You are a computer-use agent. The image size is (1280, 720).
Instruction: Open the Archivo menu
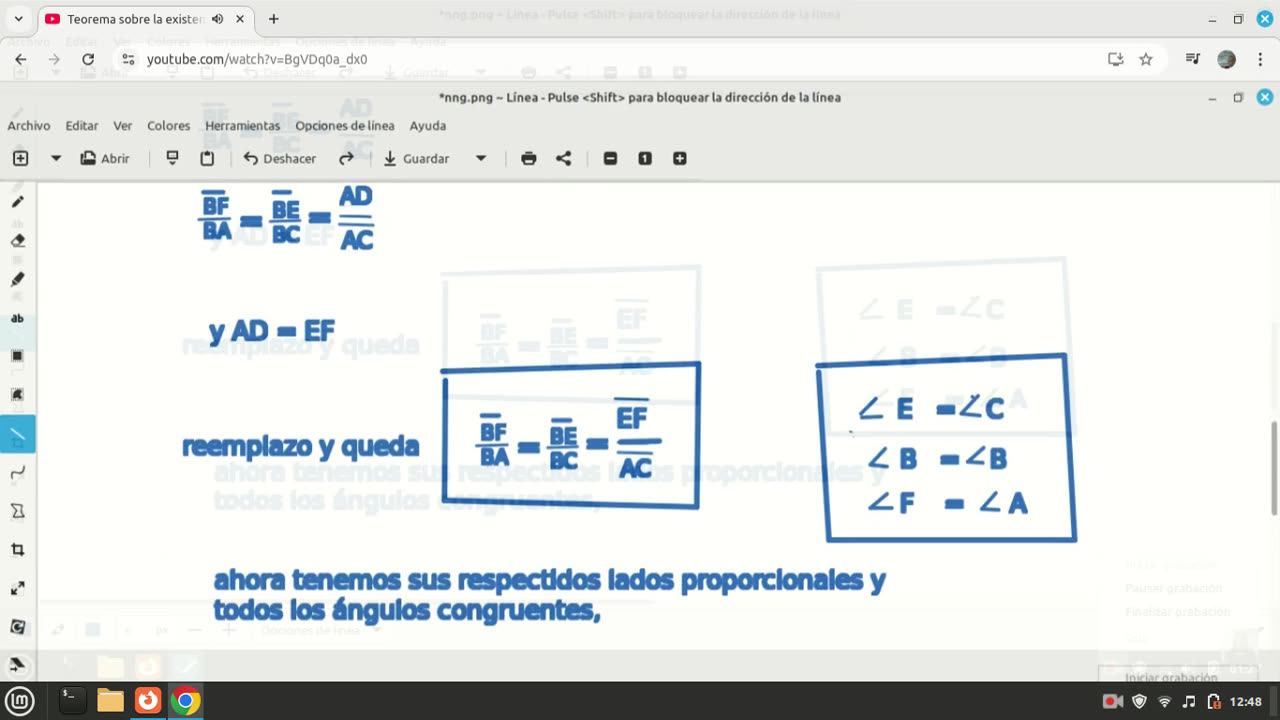pos(29,126)
